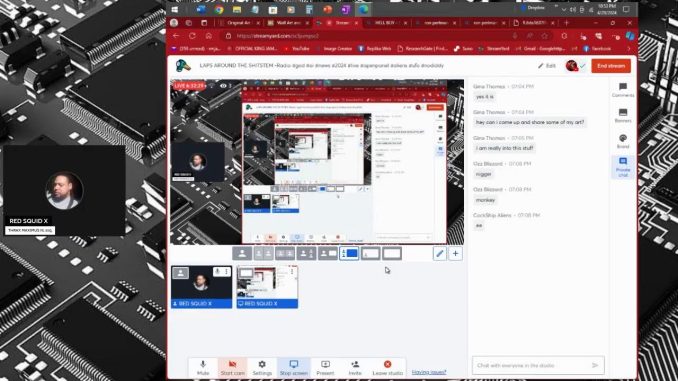Toggle the viewer count eye icon
This screenshot has height=381, width=678.
tap(223, 86)
